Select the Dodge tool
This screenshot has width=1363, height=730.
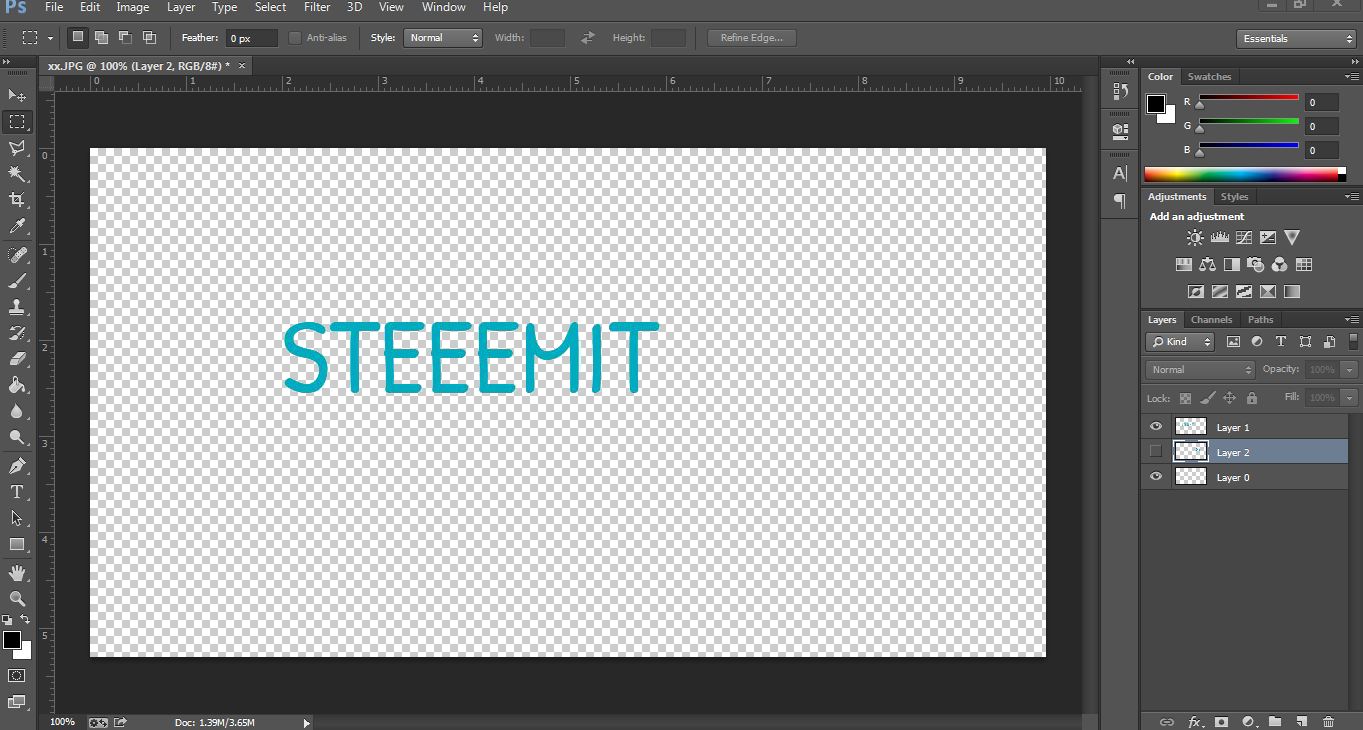[17, 437]
